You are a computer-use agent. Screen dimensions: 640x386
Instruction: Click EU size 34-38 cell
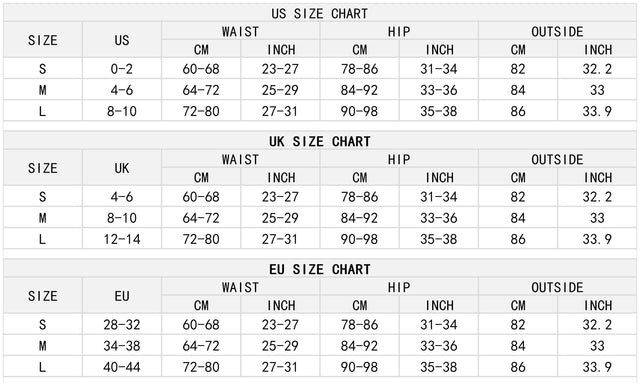(122, 346)
